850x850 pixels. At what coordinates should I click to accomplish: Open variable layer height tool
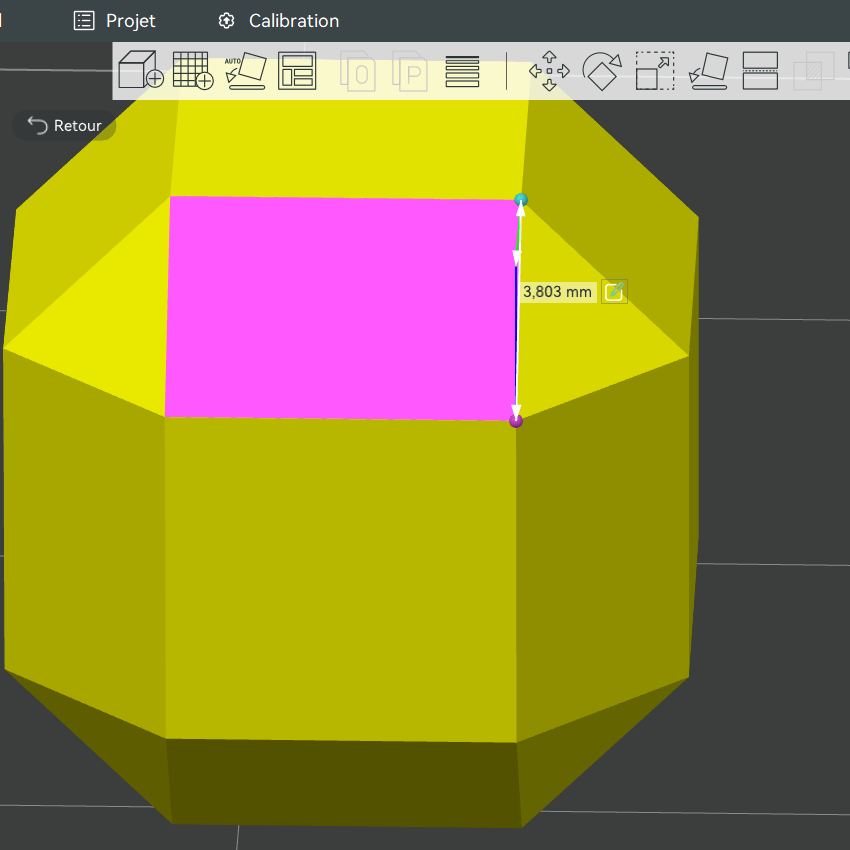click(x=462, y=71)
